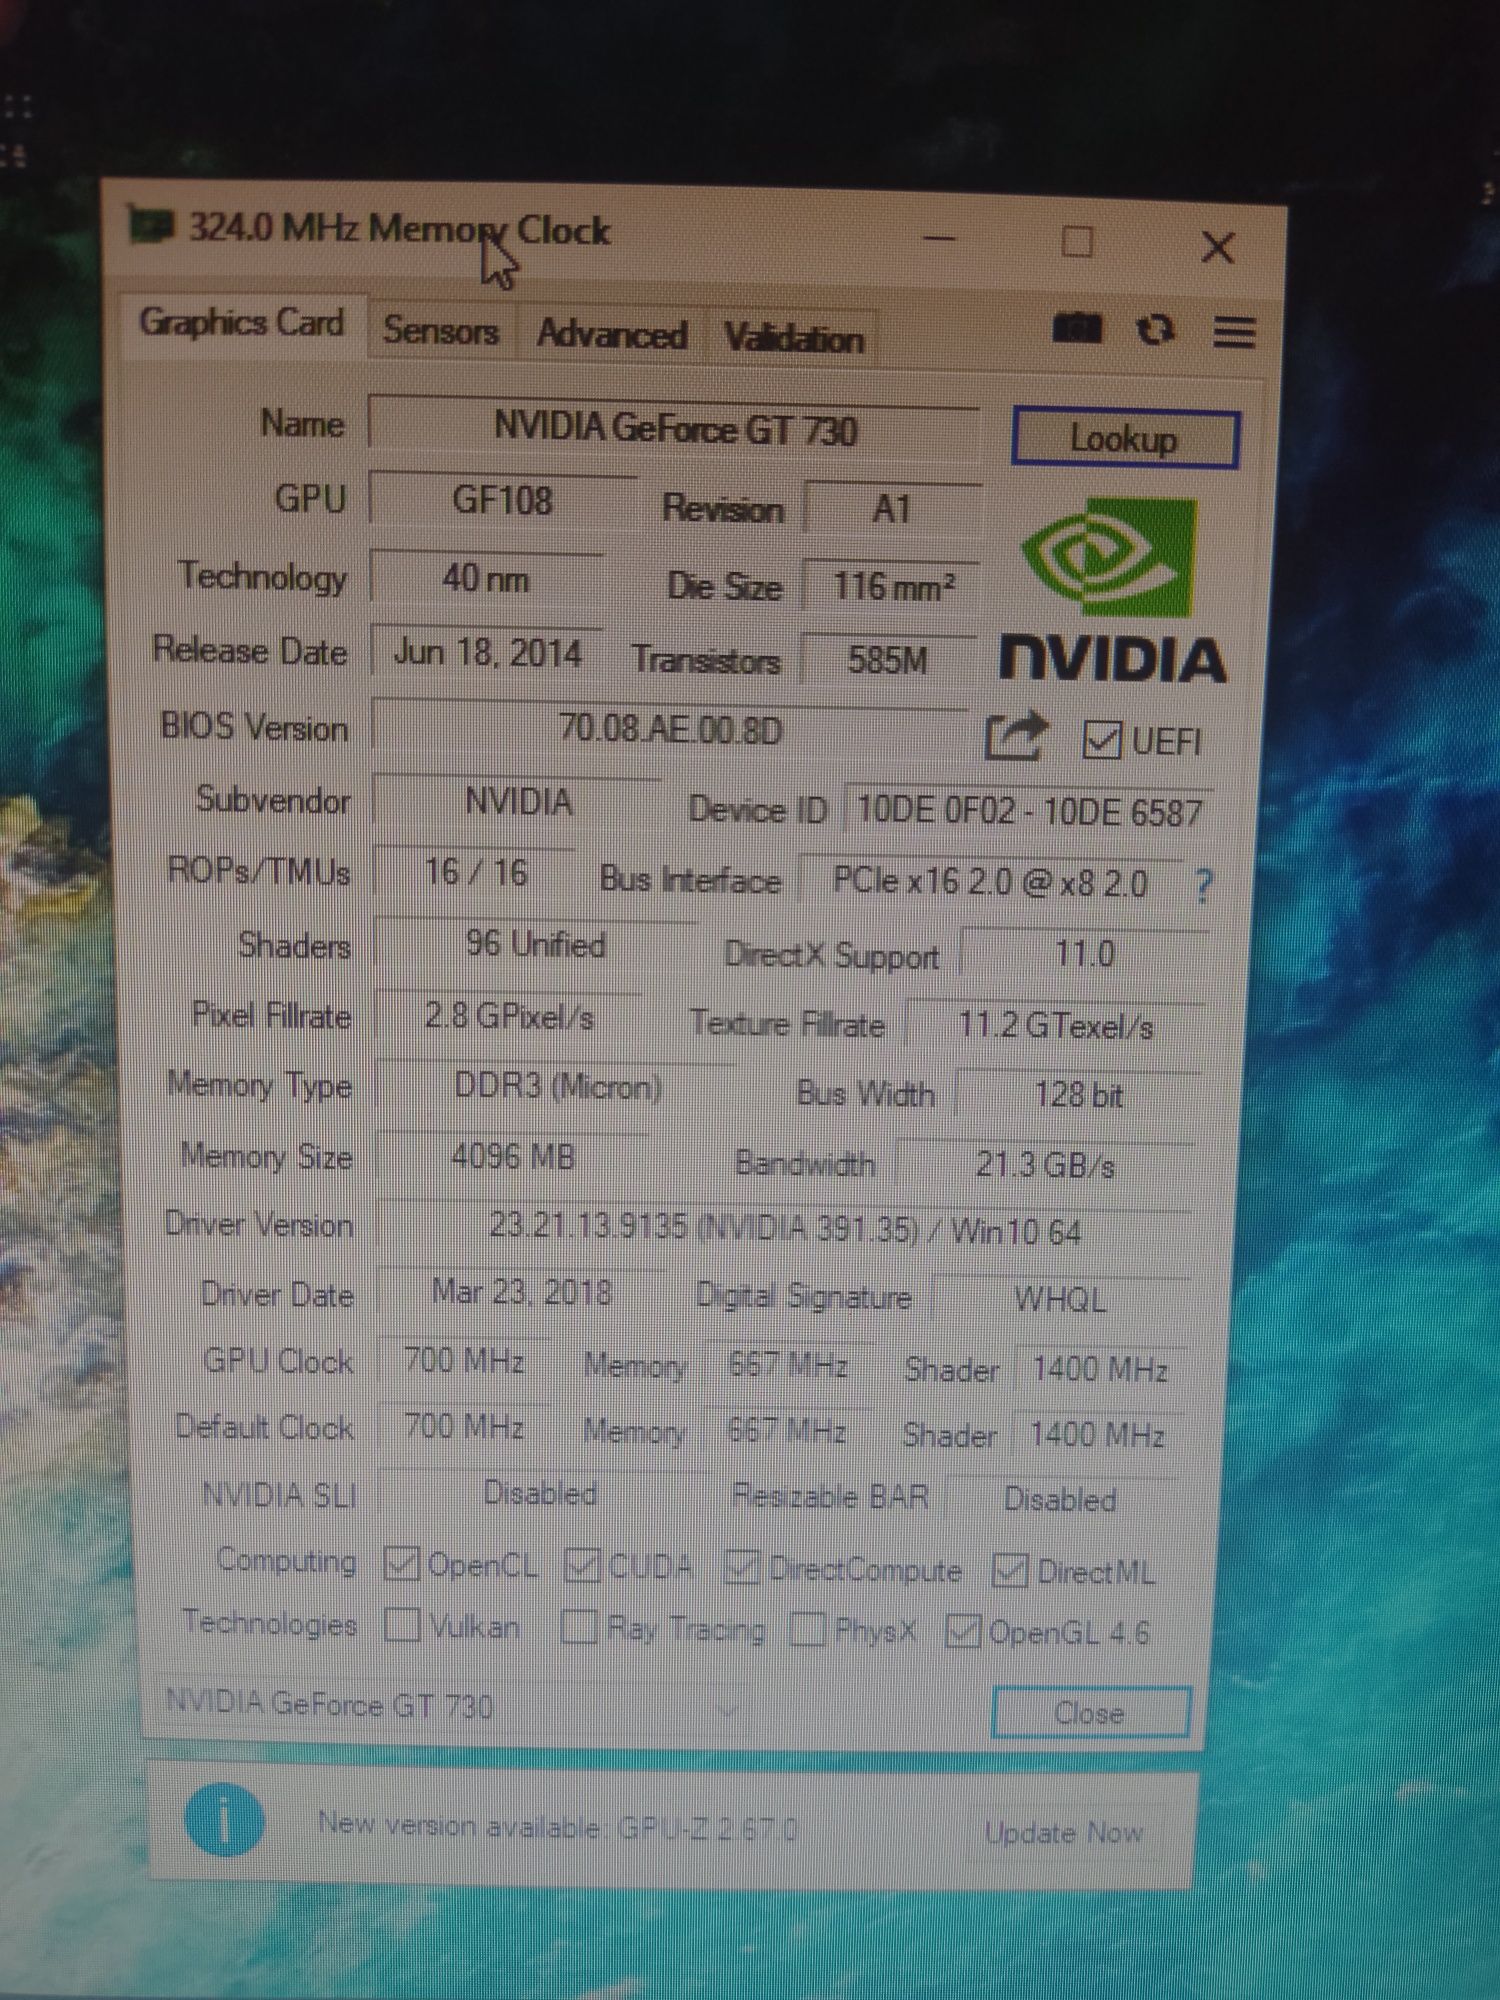The height and width of the screenshot is (2000, 1500).
Task: Click the Die Size value 116 mm²
Action: [x=892, y=586]
